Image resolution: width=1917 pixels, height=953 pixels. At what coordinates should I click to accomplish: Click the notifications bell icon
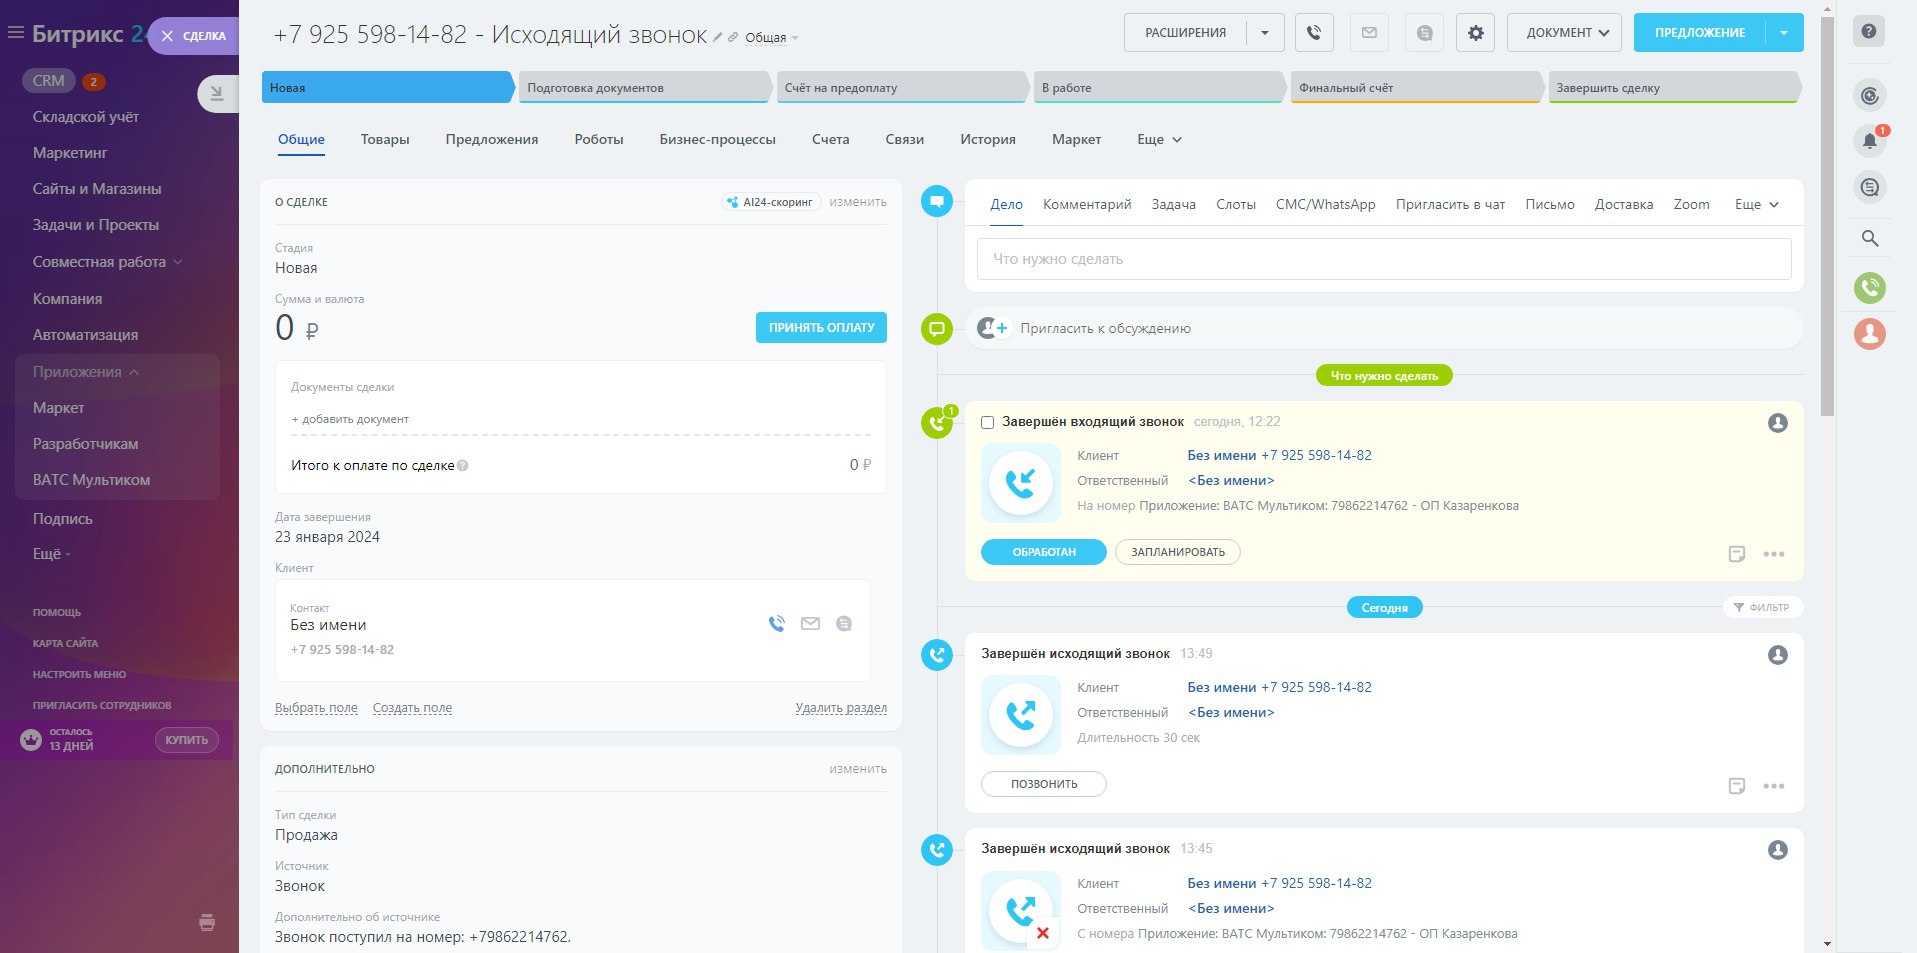click(x=1869, y=141)
